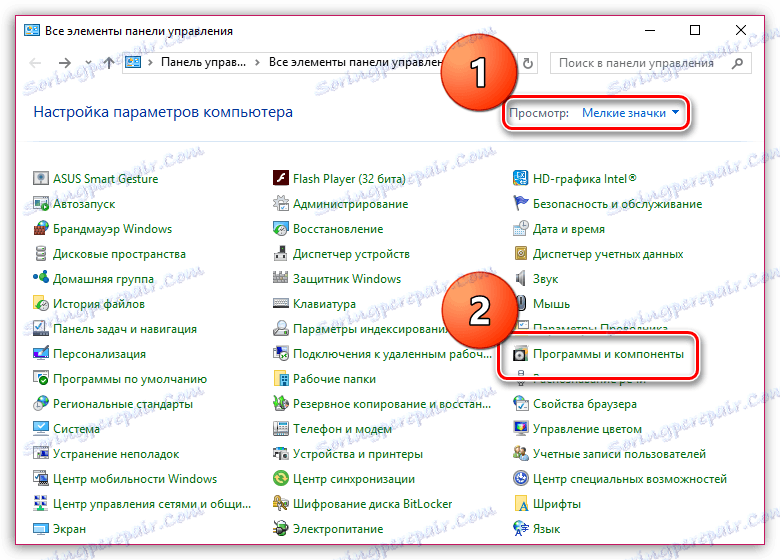Viewport: 780px width, 560px height.
Task: Click the Центр синхронизации green icon
Action: point(281,478)
